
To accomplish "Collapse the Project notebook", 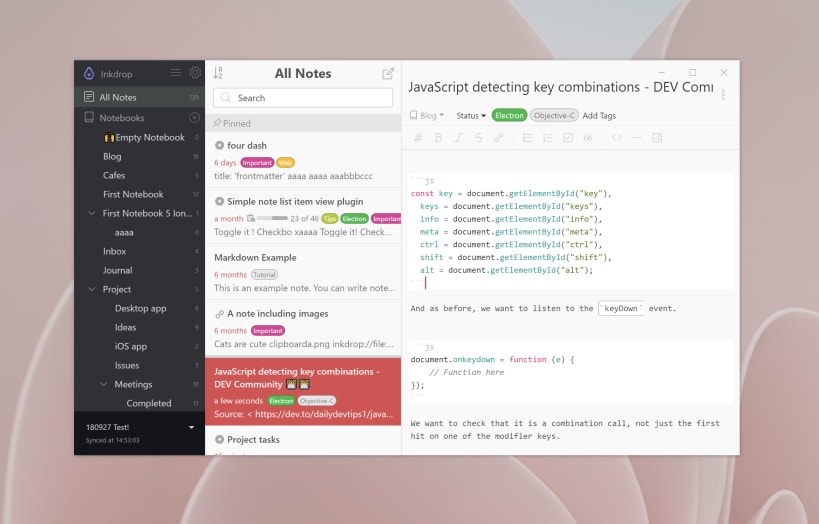I will [91, 289].
